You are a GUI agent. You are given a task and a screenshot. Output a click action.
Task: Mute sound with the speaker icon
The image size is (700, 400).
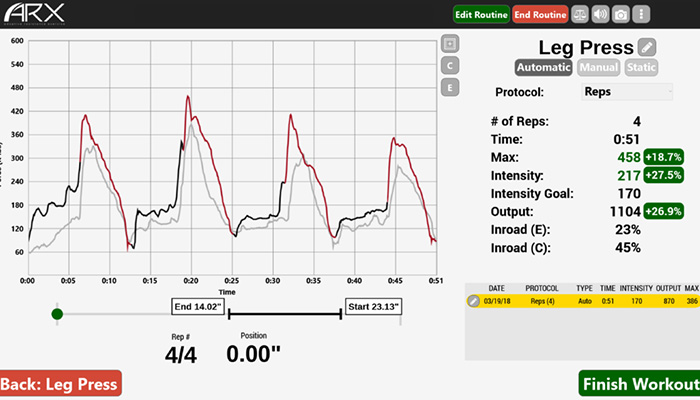point(601,14)
